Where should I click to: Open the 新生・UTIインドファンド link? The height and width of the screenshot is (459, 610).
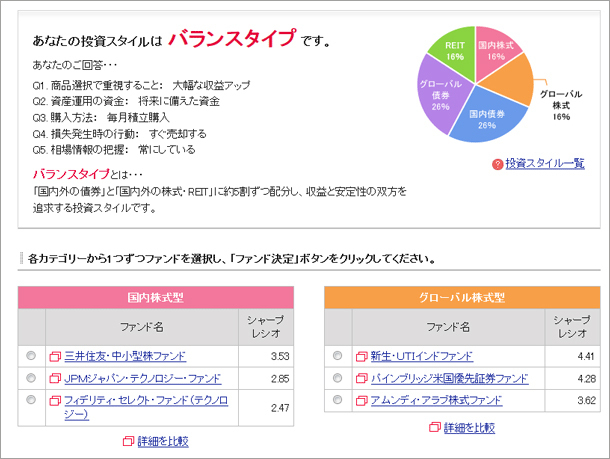pyautogui.click(x=422, y=356)
